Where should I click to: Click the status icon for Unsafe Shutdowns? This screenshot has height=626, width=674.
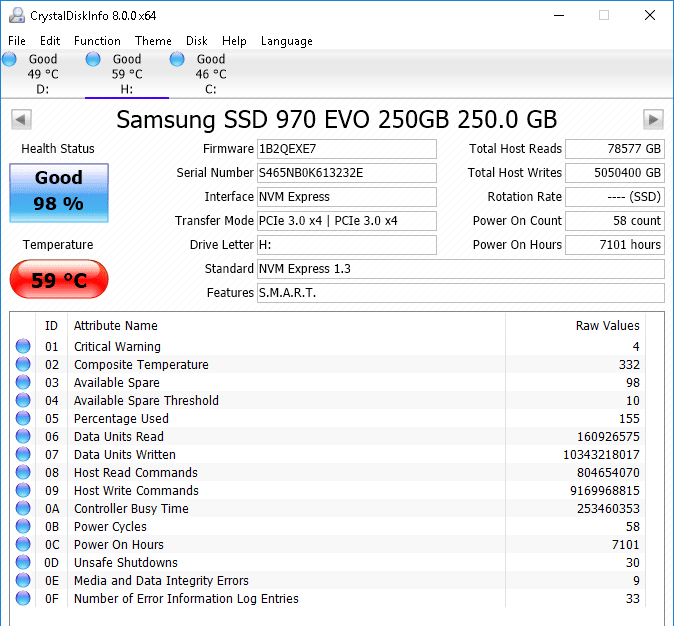coord(23,562)
